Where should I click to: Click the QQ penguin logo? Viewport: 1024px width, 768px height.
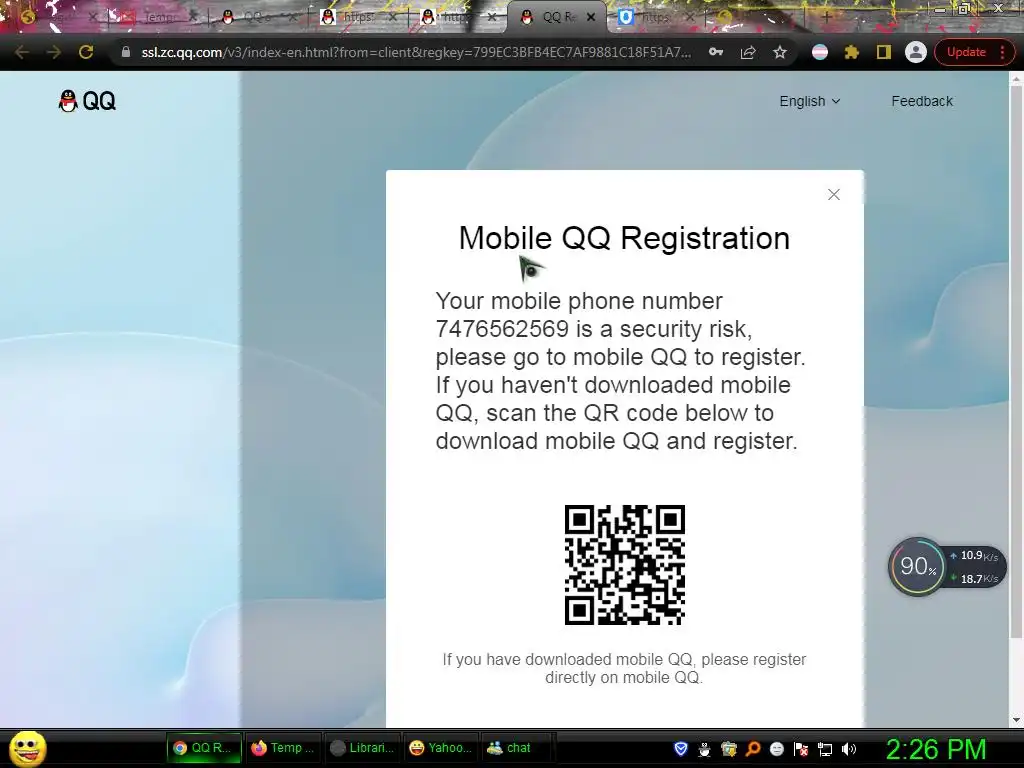point(87,101)
